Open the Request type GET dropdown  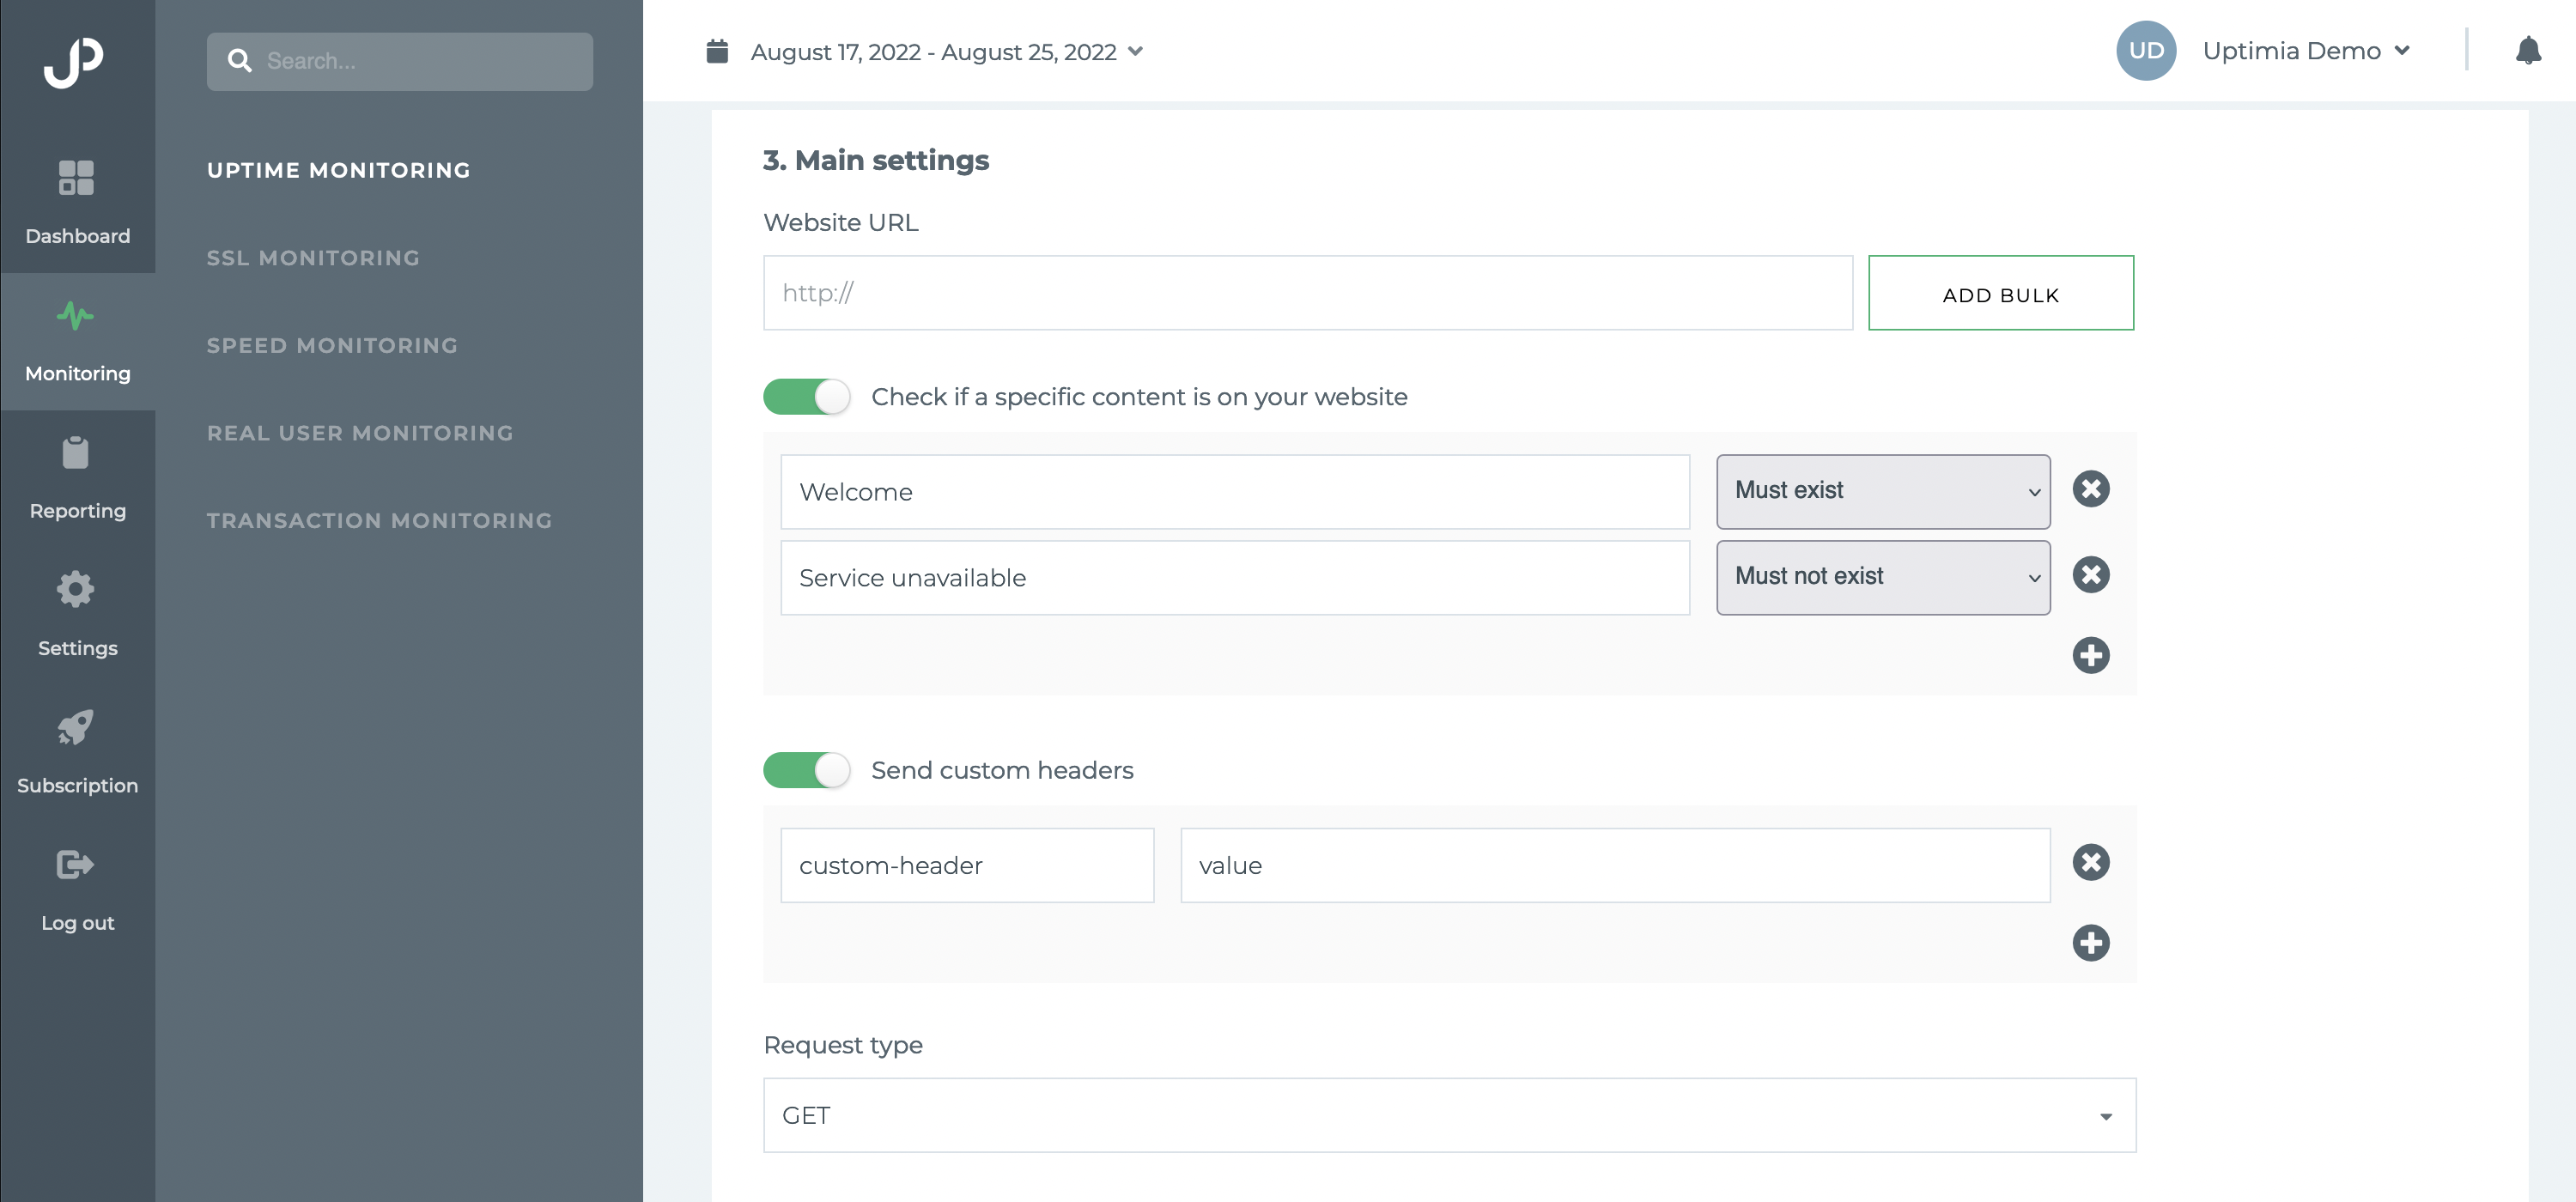pyautogui.click(x=1449, y=1115)
